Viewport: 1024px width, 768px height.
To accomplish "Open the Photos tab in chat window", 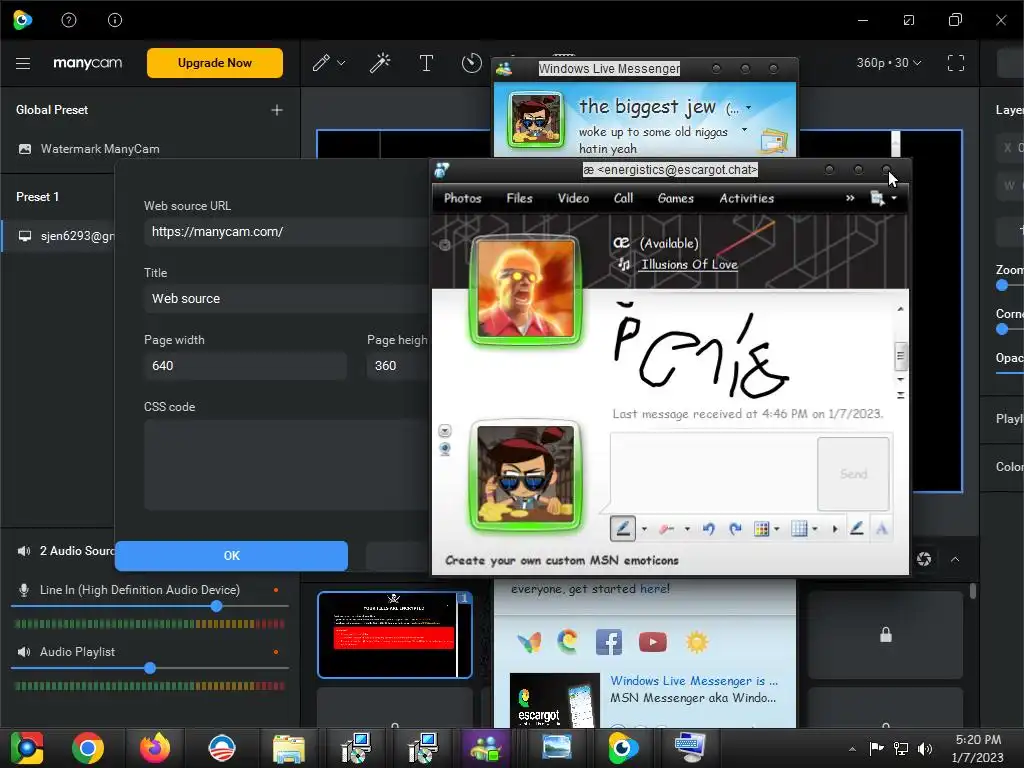I will (462, 198).
